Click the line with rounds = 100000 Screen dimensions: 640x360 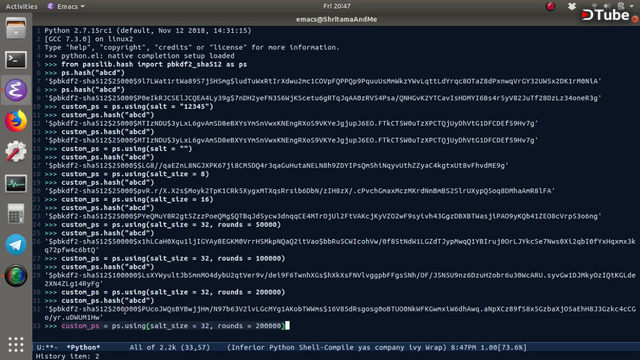click(165, 258)
